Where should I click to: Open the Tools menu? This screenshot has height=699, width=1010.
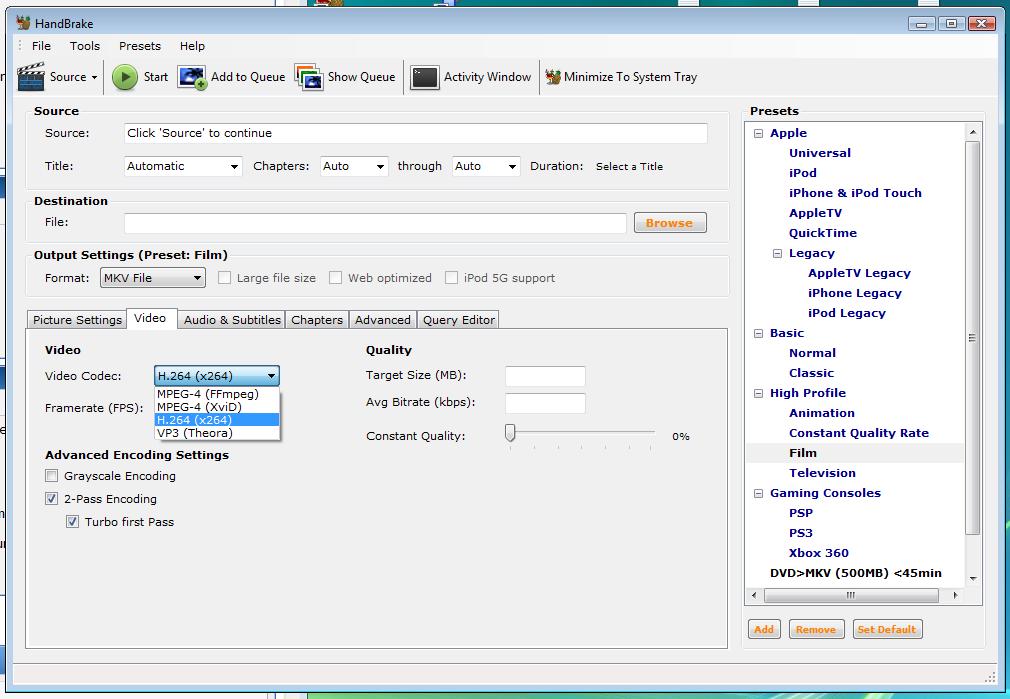coord(85,46)
